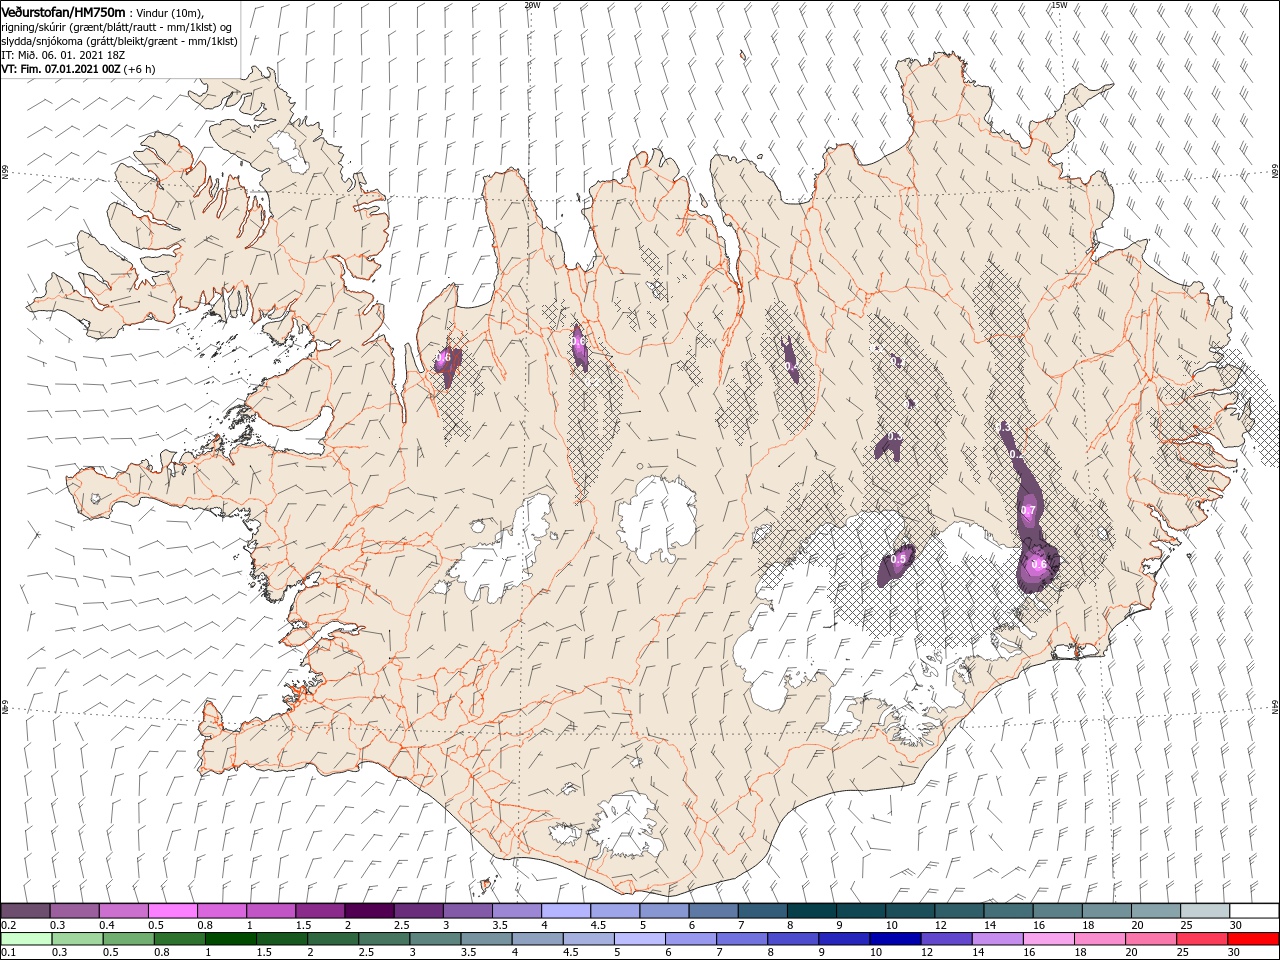Click the '0.5' value on the map
Image resolution: width=1280 pixels, height=960 pixels.
coord(898,559)
